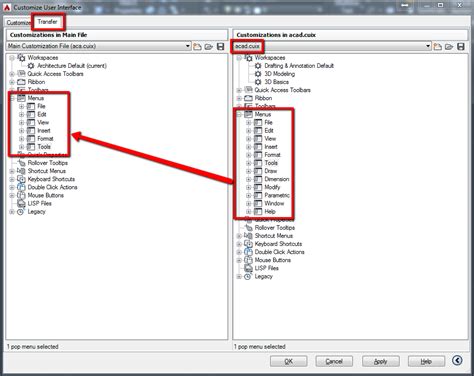Click save icon in right pane
The width and height of the screenshot is (474, 376).
tap(461, 46)
